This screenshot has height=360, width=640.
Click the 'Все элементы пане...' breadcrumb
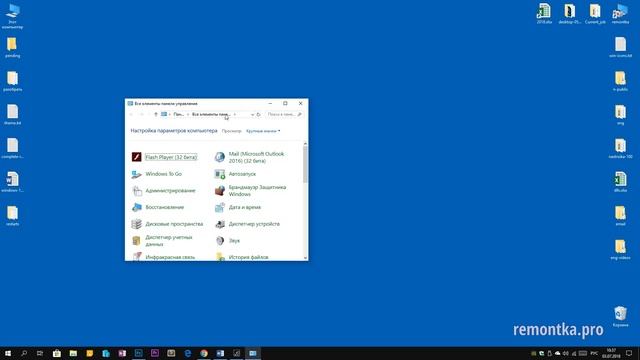coord(211,115)
